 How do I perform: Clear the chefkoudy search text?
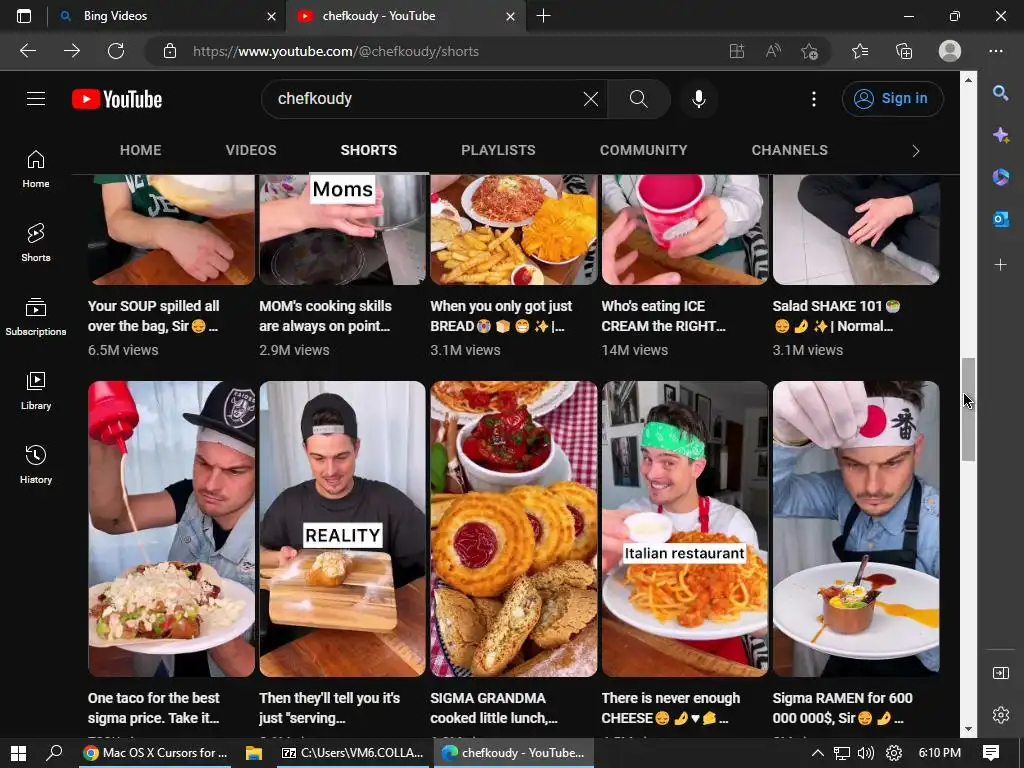point(590,99)
